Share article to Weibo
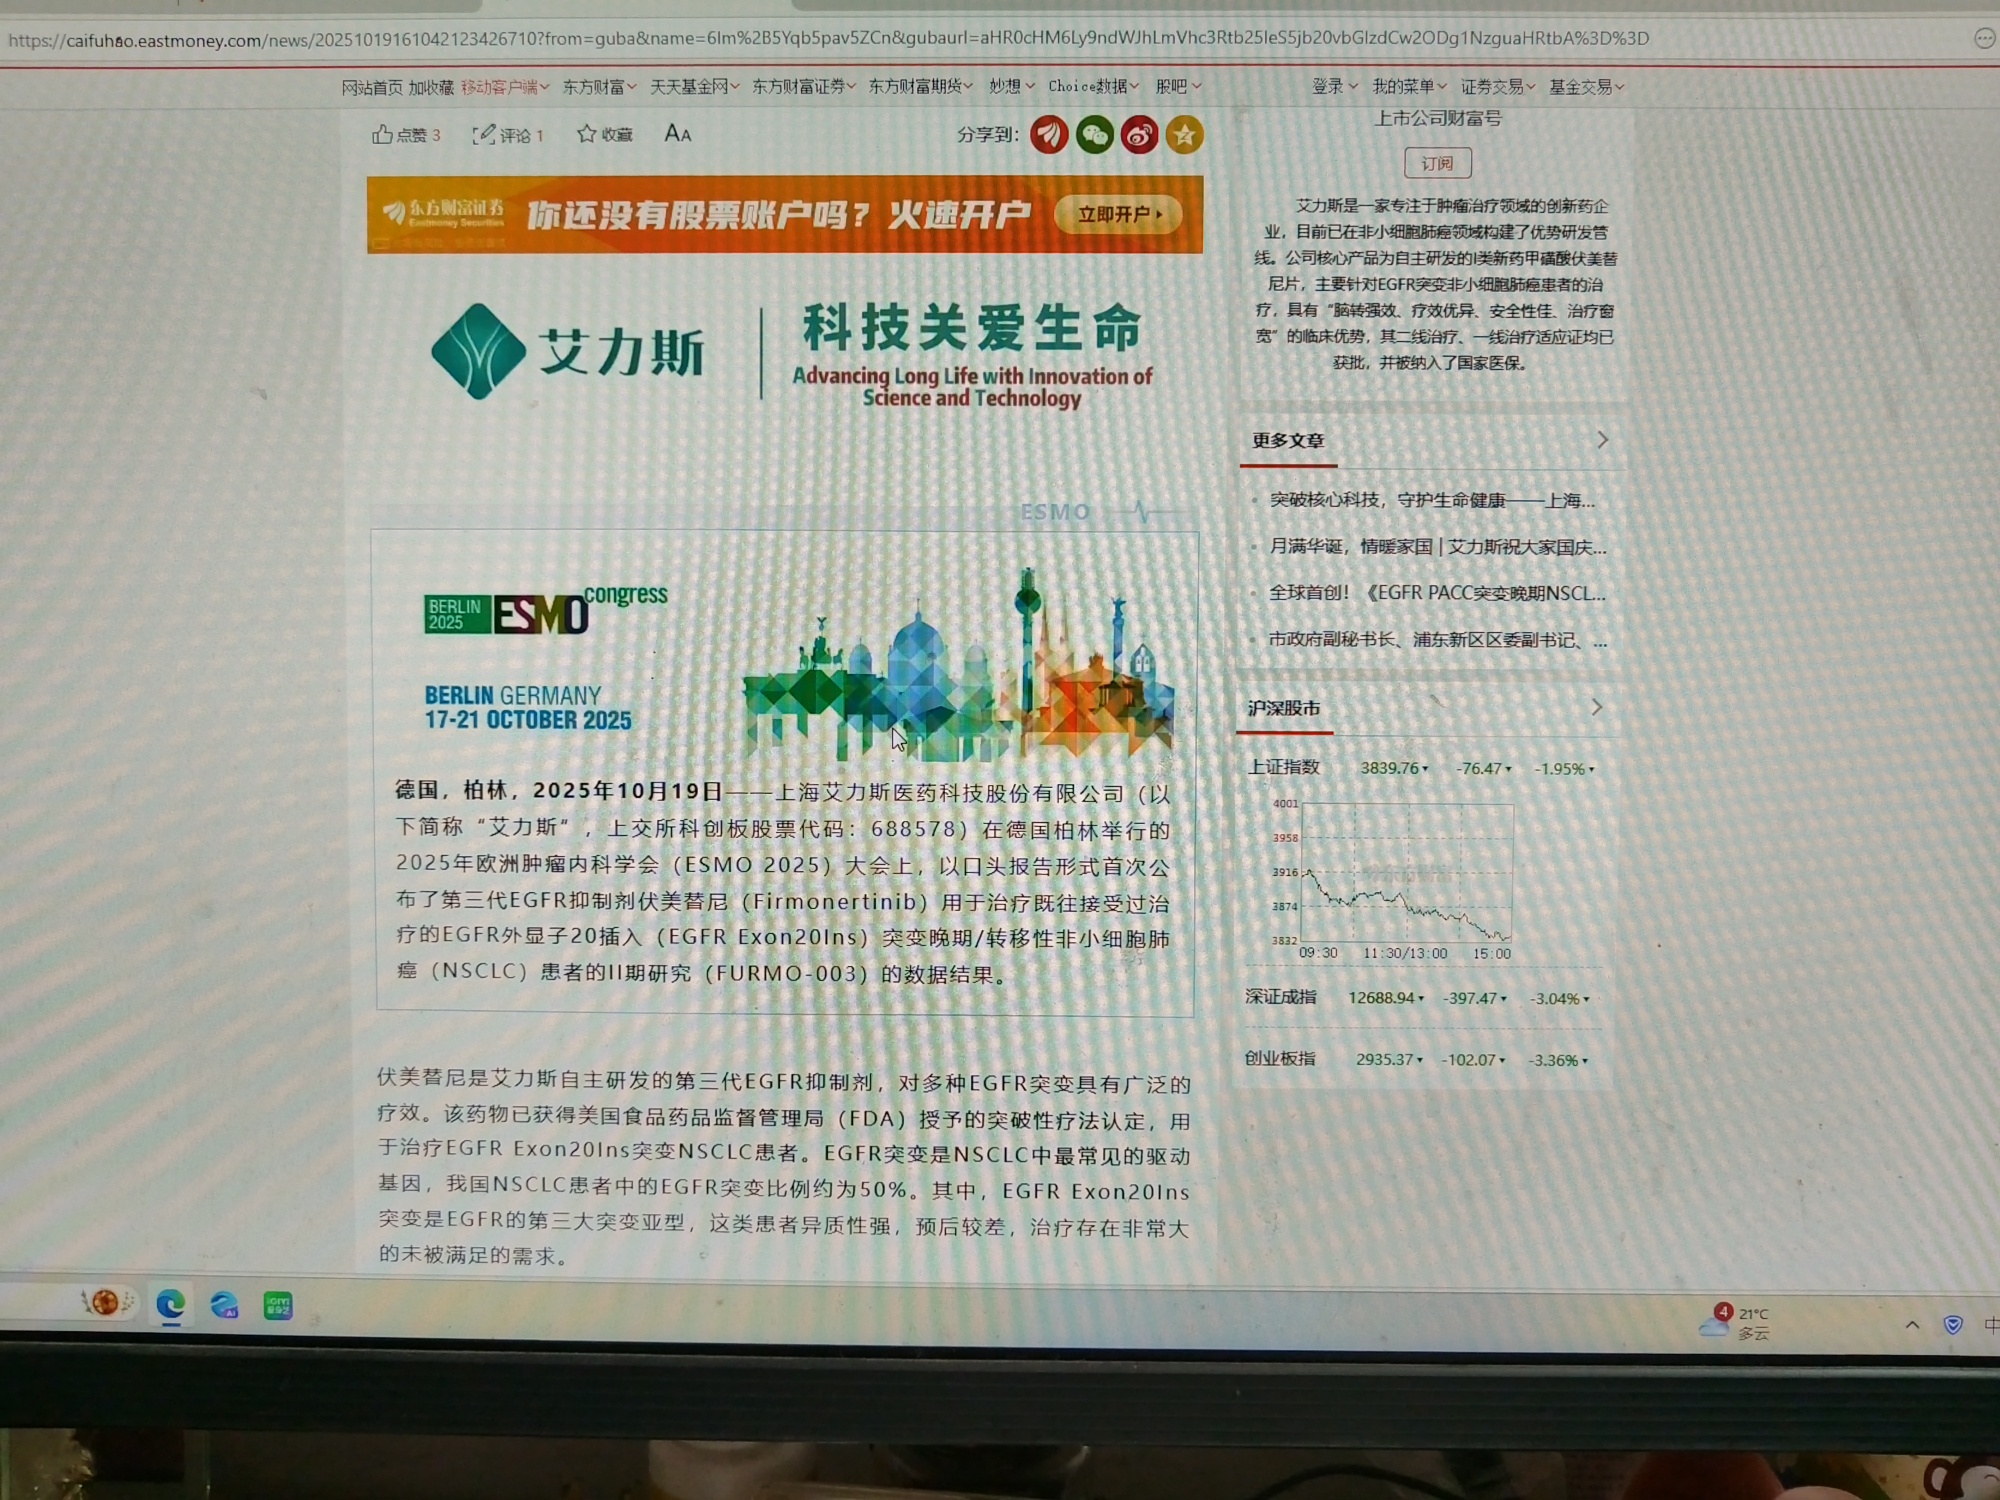 tap(1139, 135)
